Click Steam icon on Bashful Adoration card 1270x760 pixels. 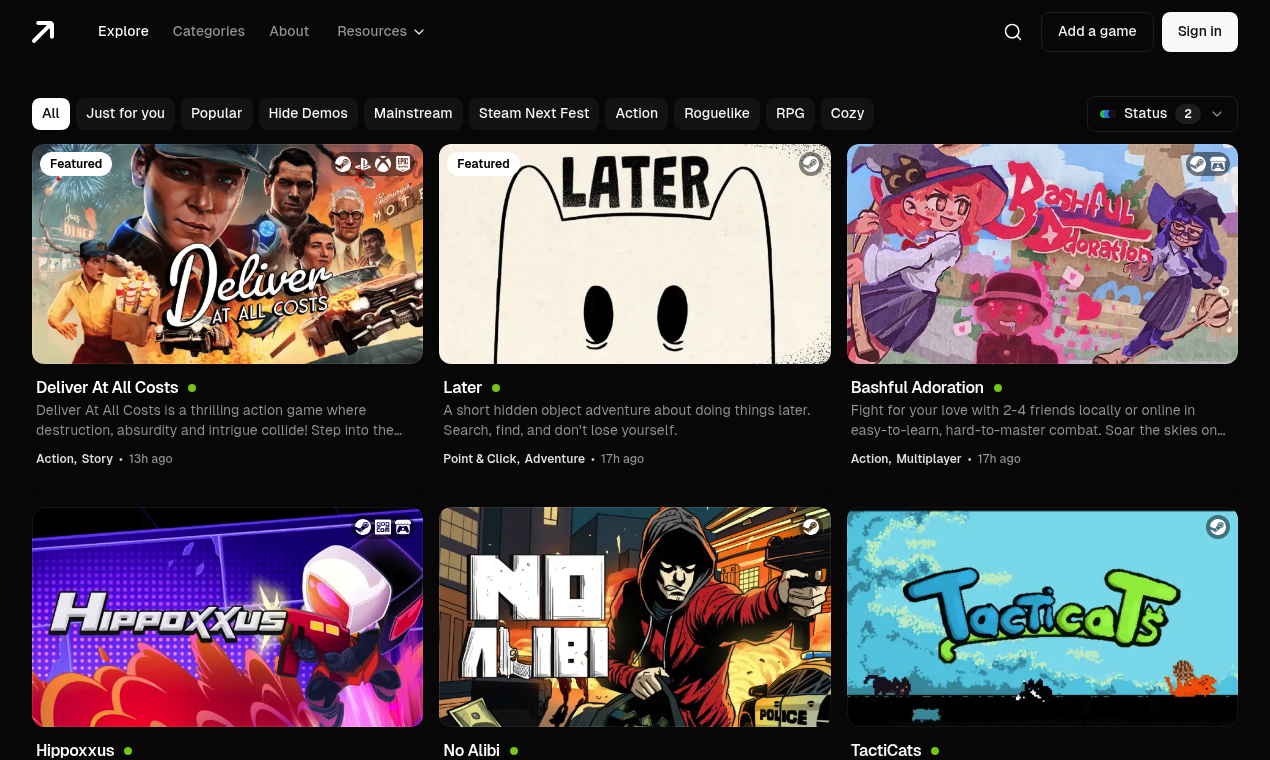(1197, 164)
